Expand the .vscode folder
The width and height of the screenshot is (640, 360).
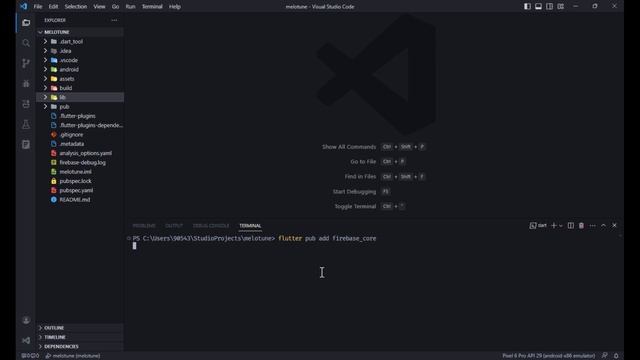tap(80, 60)
